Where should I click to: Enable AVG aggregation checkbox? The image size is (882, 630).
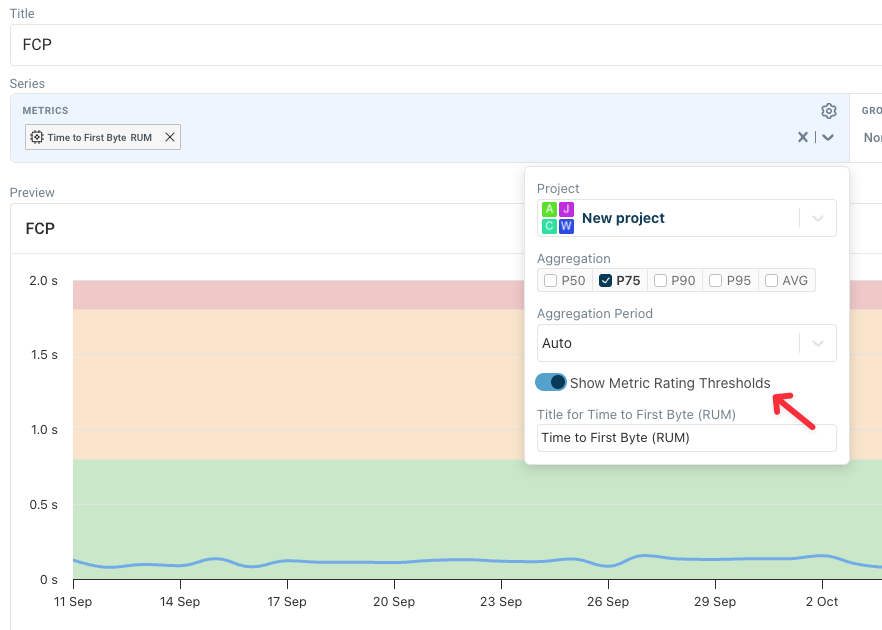tap(771, 281)
